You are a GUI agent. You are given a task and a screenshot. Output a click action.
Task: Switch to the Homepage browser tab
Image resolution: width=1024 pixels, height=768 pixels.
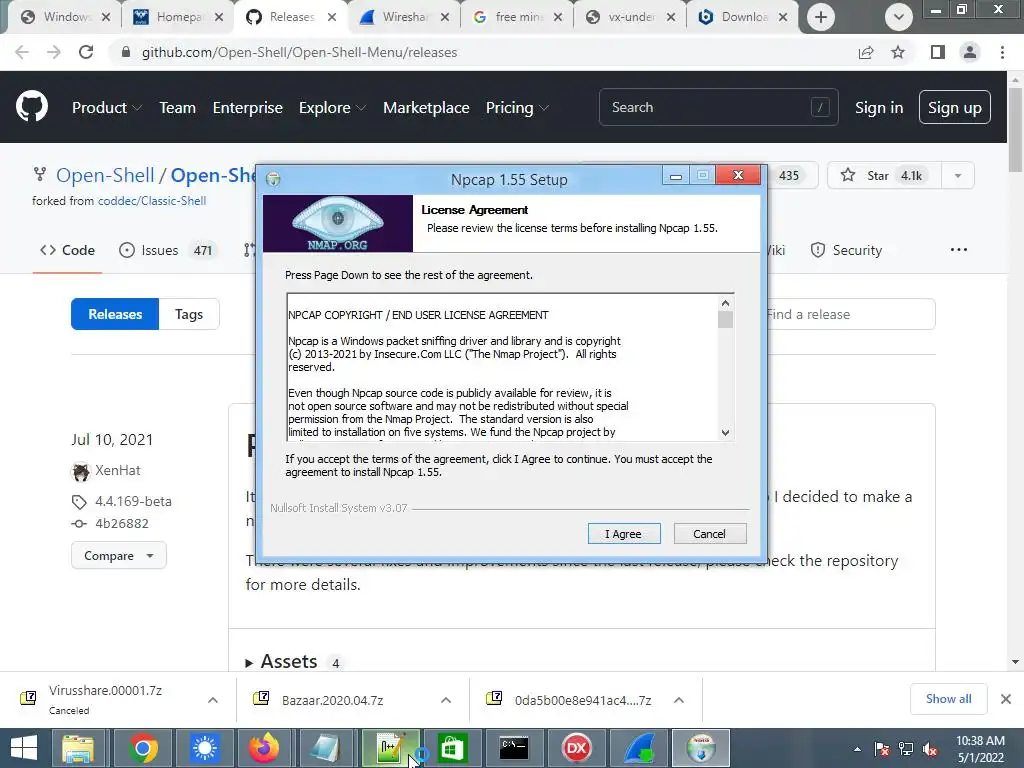click(179, 17)
